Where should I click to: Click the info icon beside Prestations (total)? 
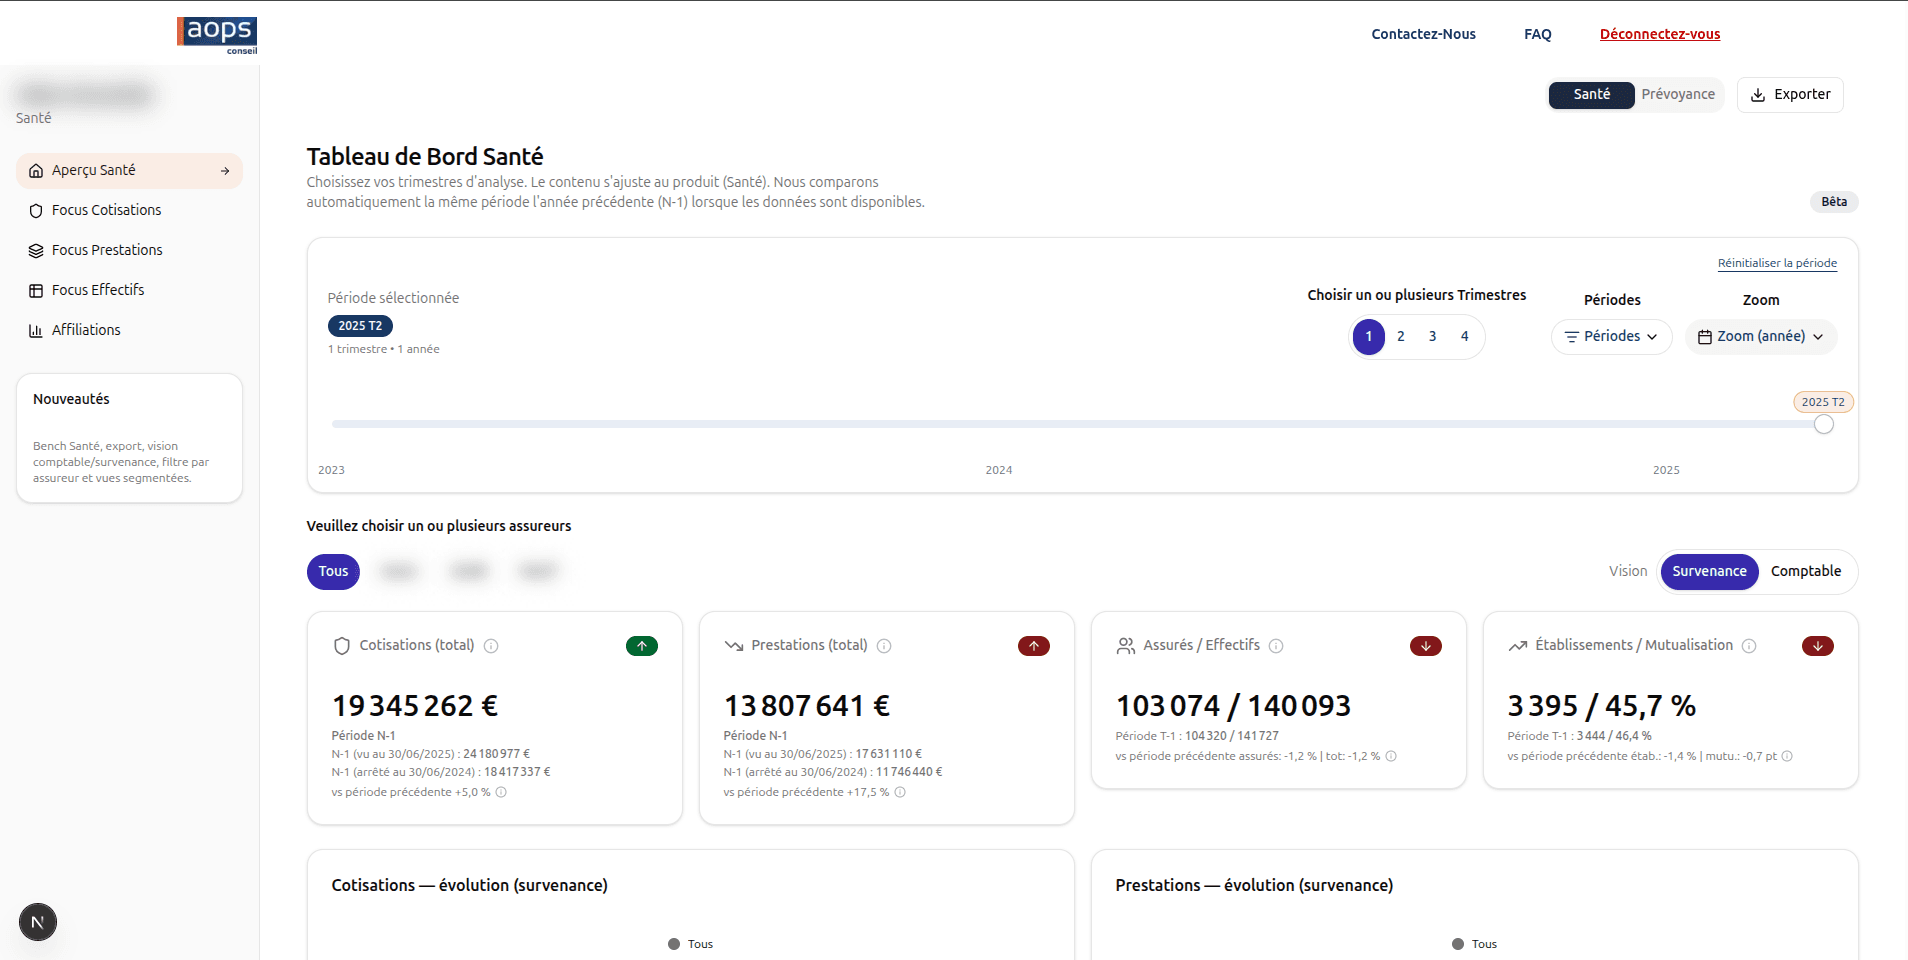pyautogui.click(x=884, y=646)
